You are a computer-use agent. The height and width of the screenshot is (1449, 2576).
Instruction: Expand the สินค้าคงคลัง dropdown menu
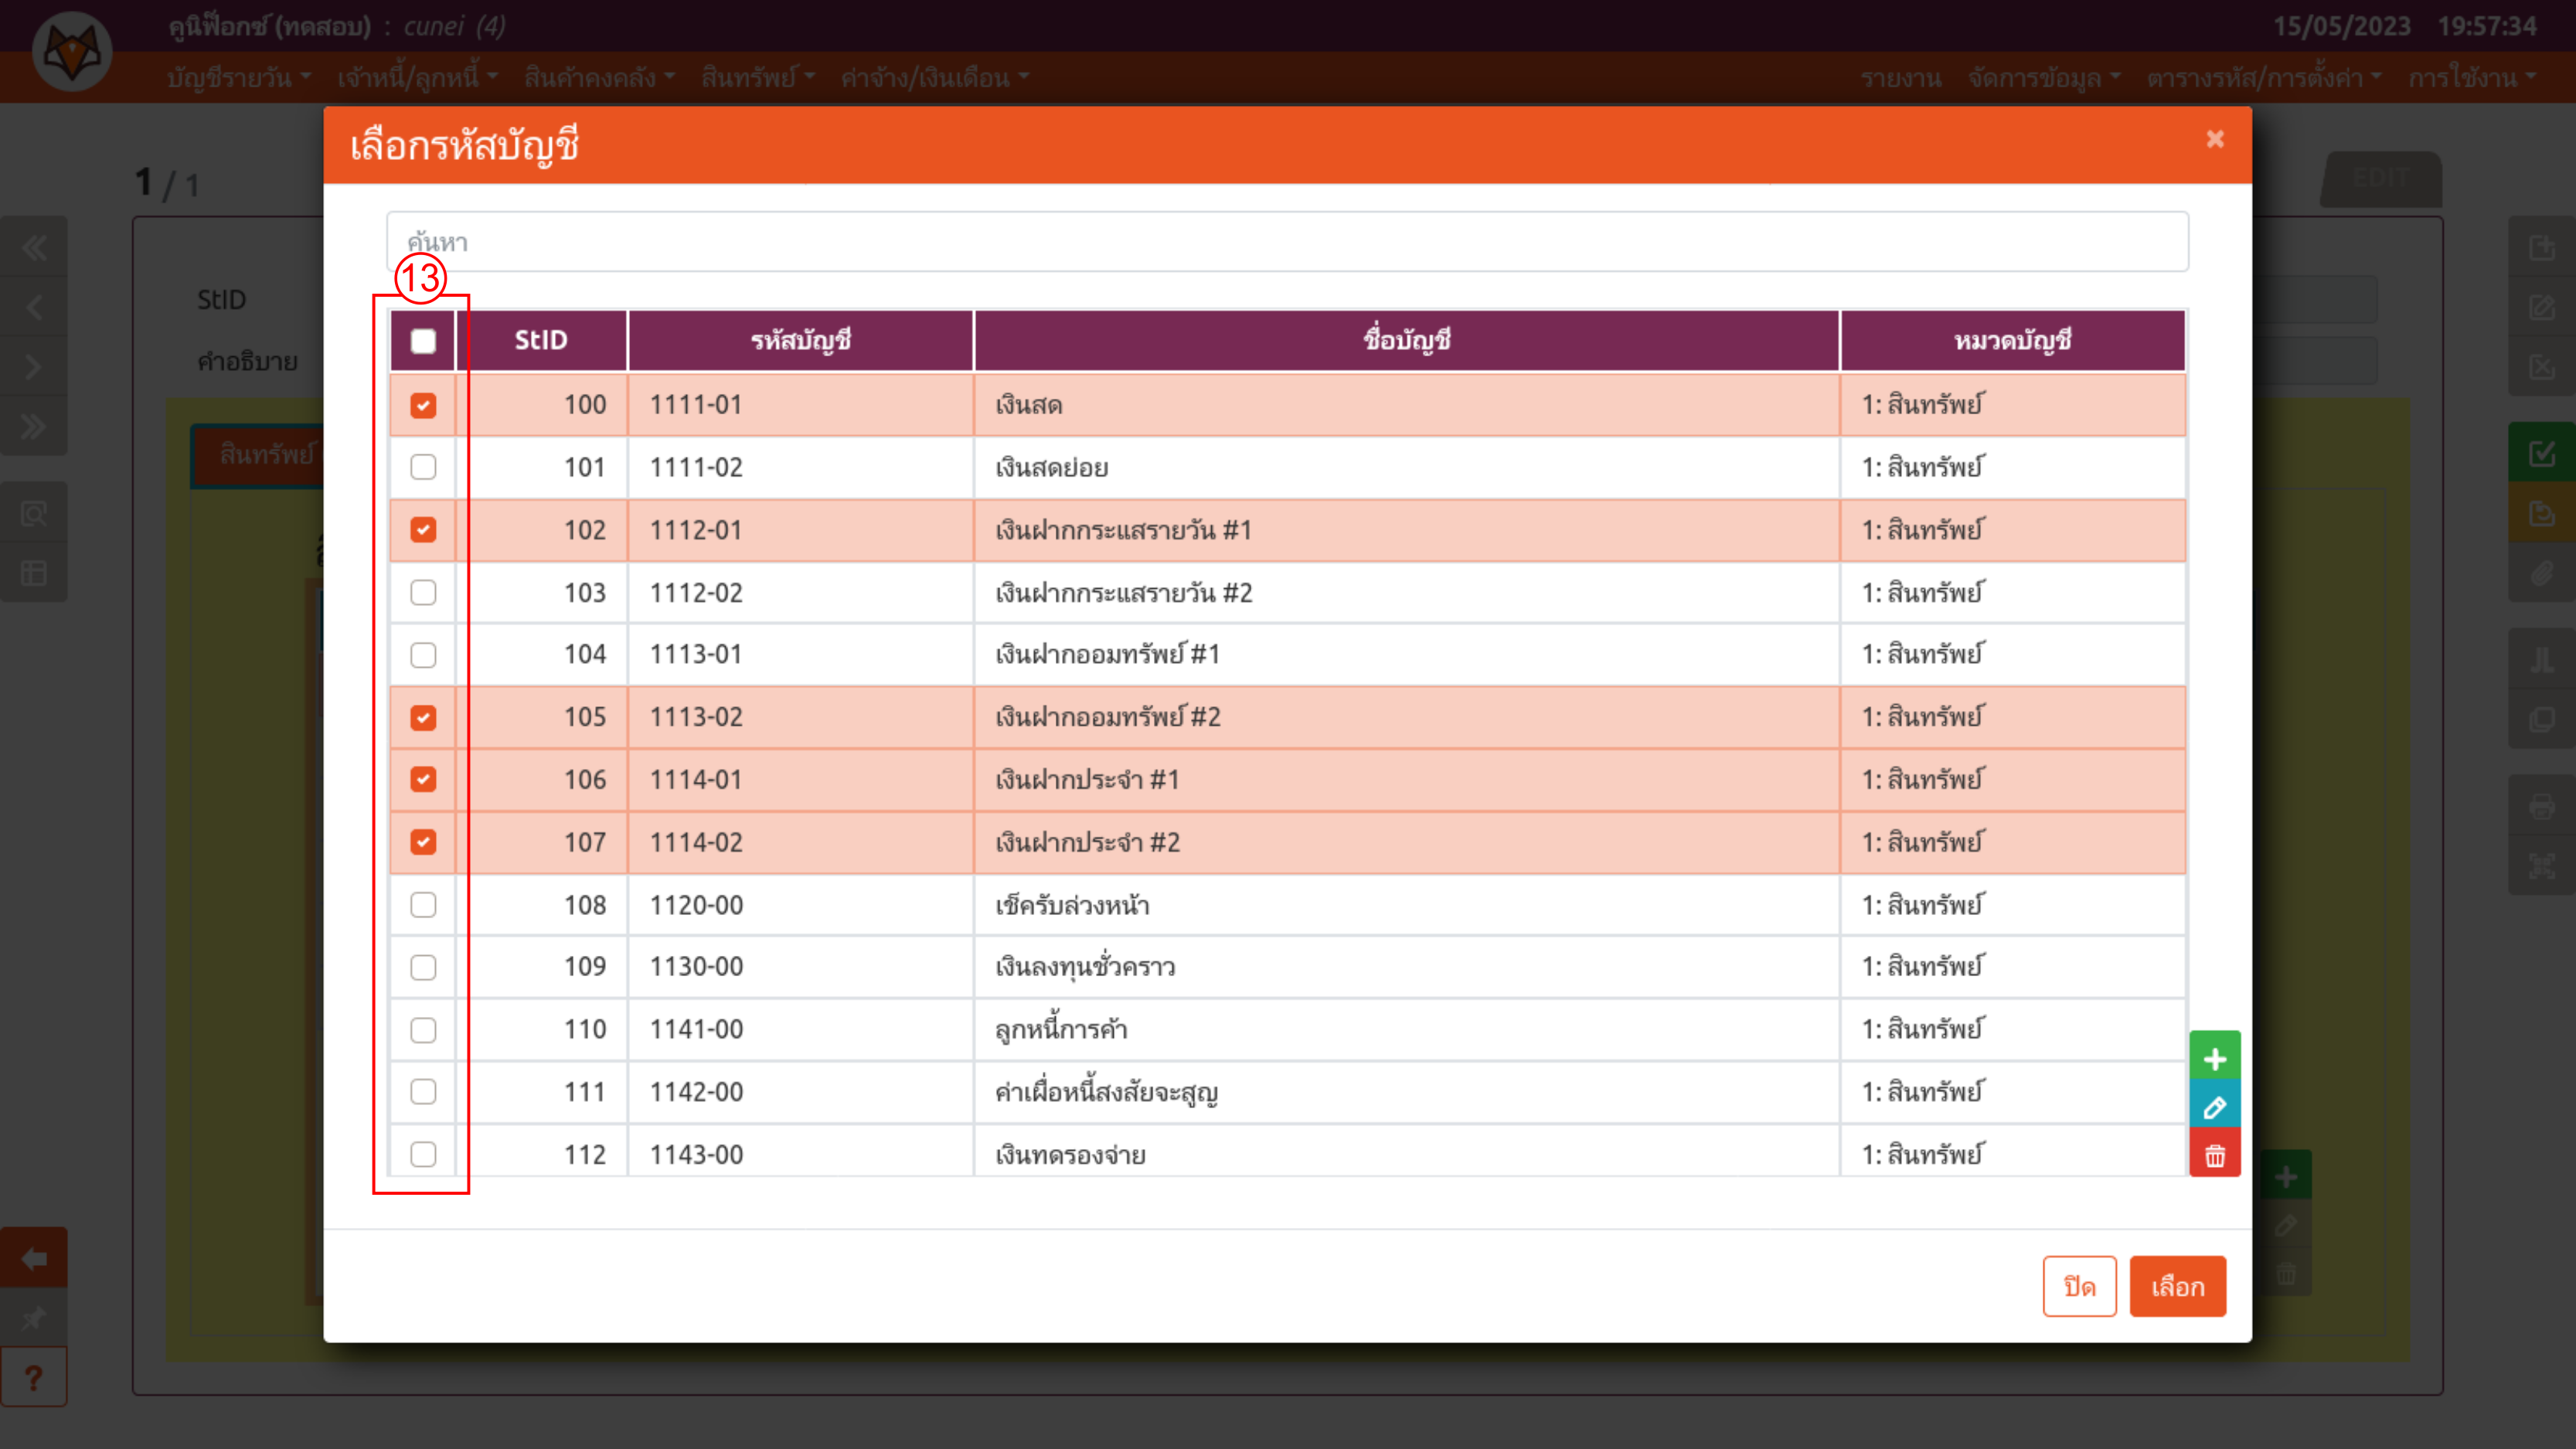pos(599,77)
